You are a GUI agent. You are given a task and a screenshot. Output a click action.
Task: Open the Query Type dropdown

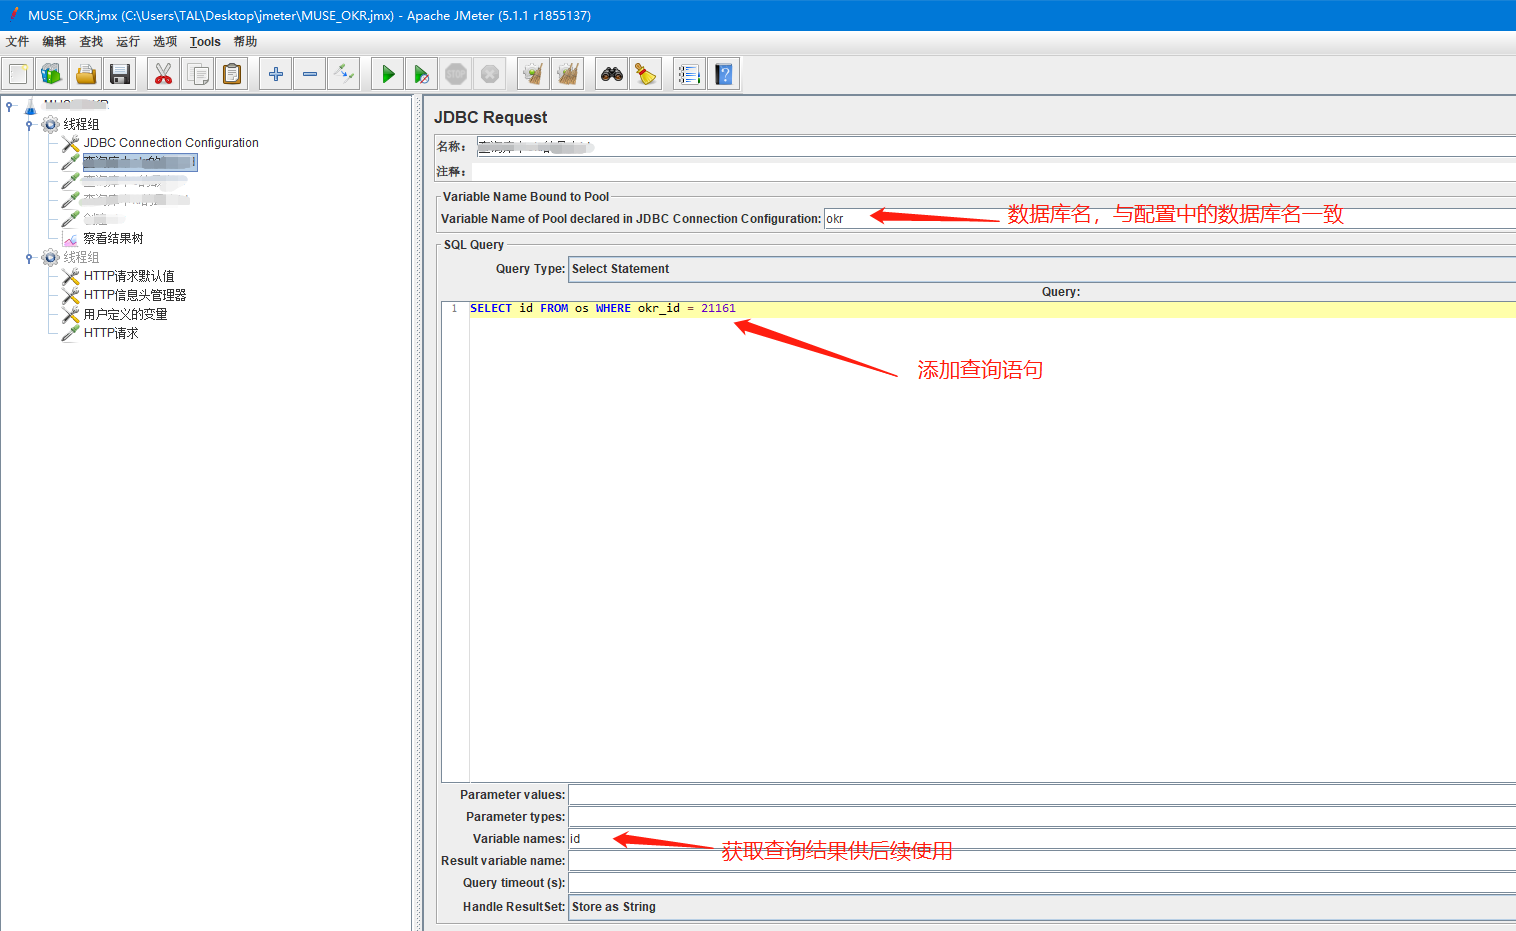pyautogui.click(x=1042, y=269)
